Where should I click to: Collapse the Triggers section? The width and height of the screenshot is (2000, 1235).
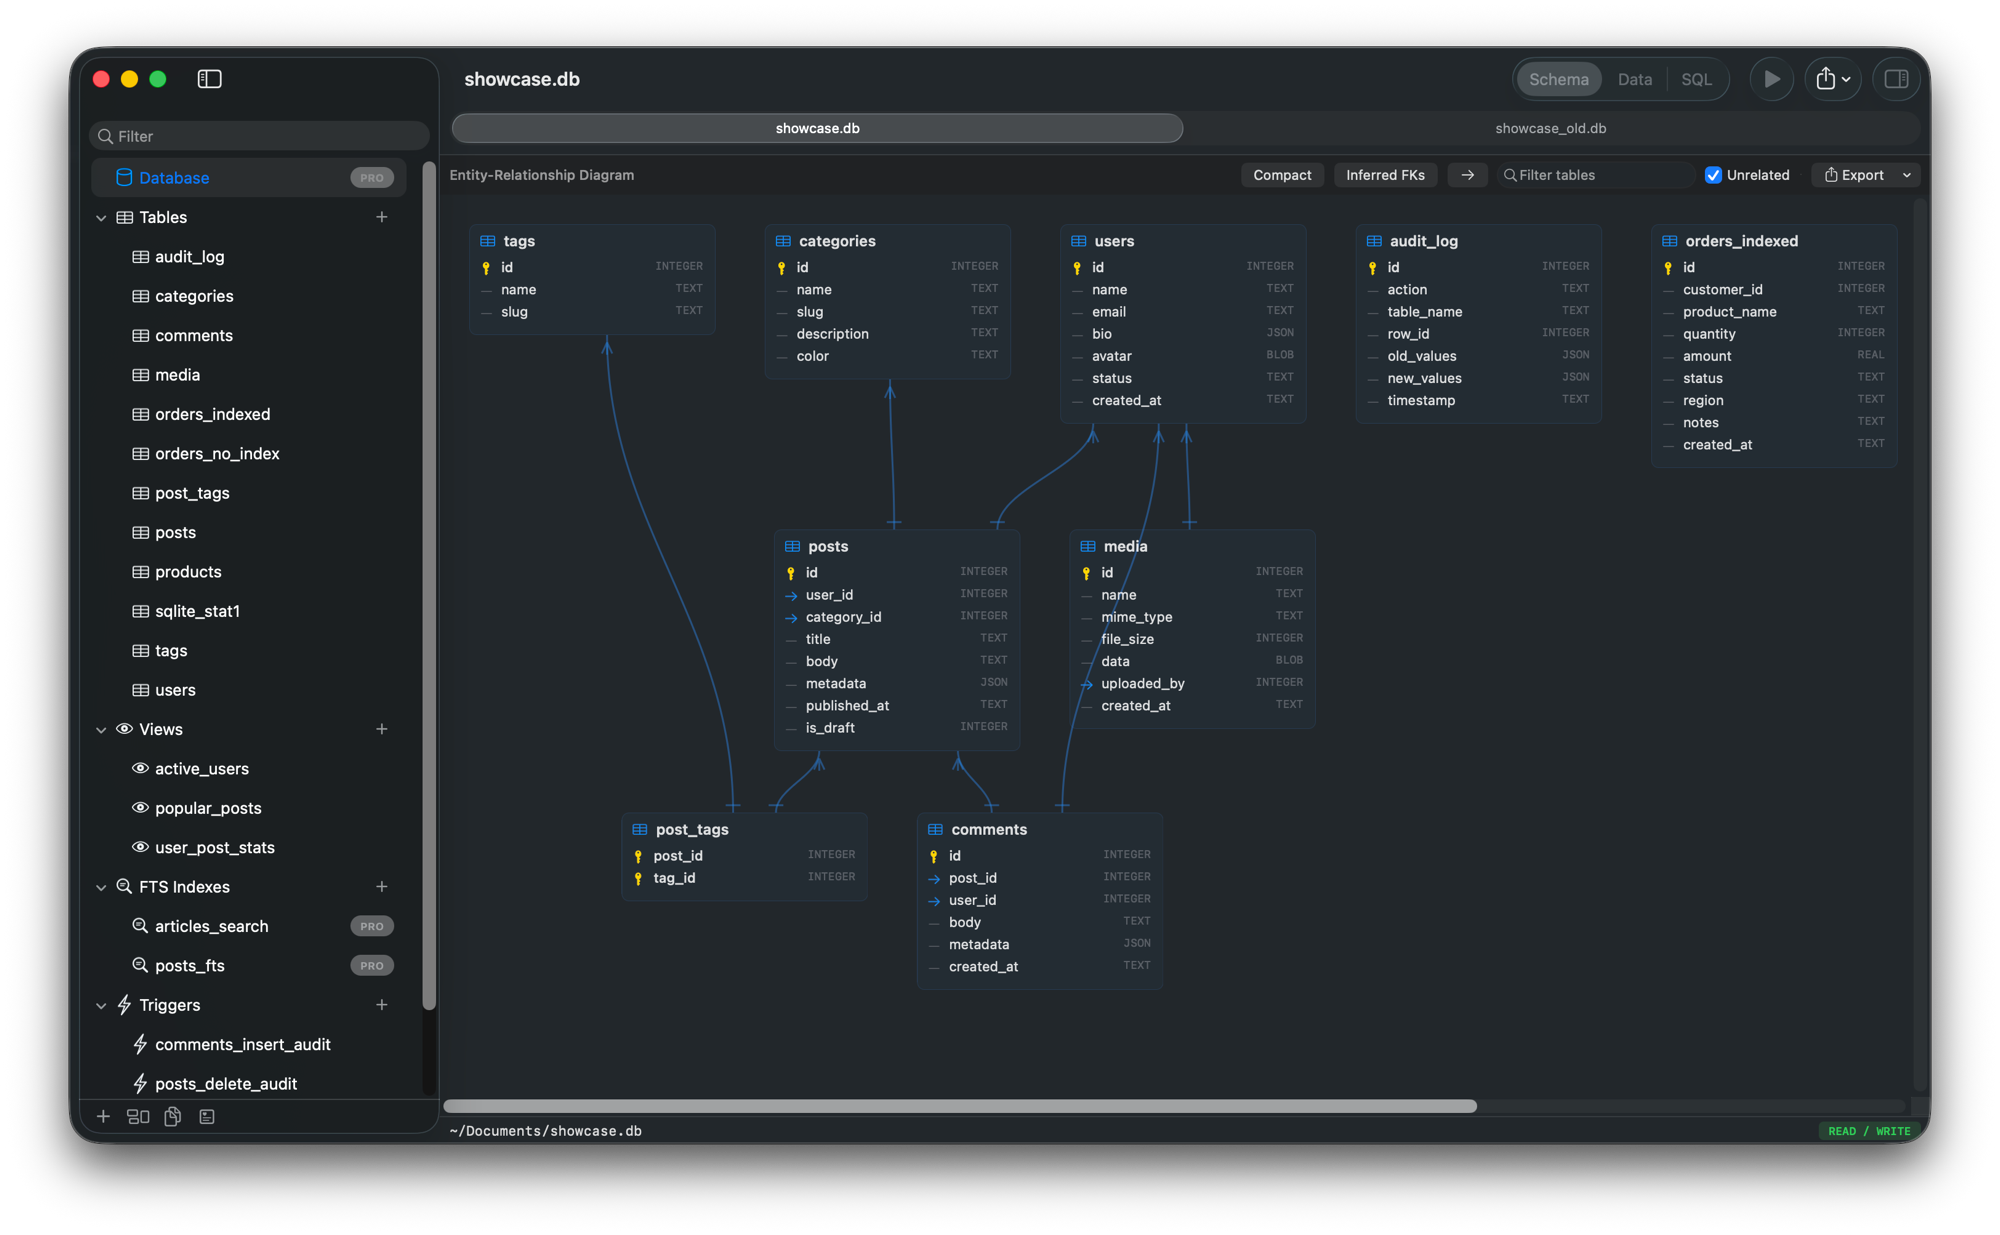tap(101, 1005)
